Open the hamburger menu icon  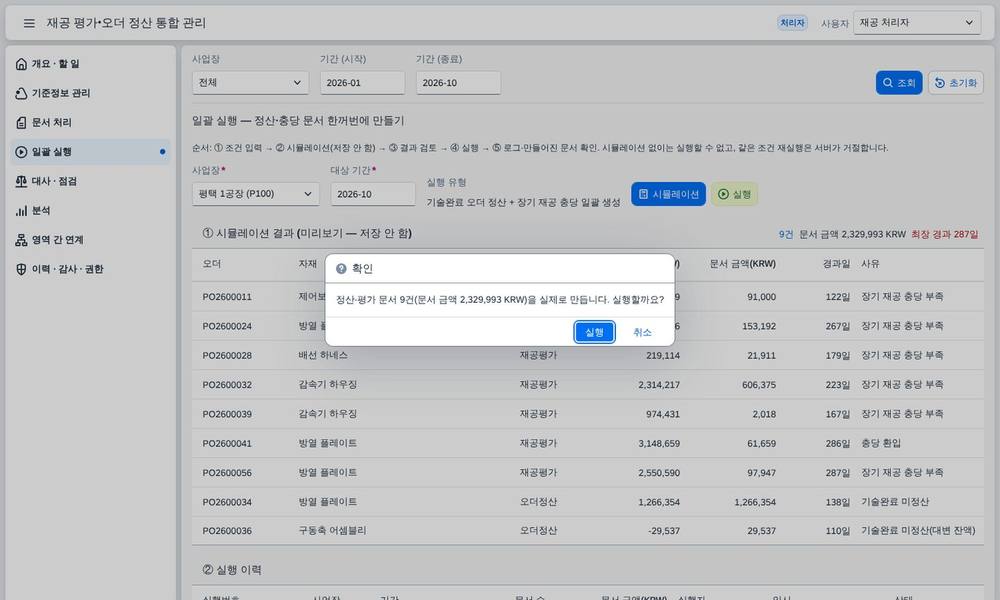pyautogui.click(x=29, y=23)
